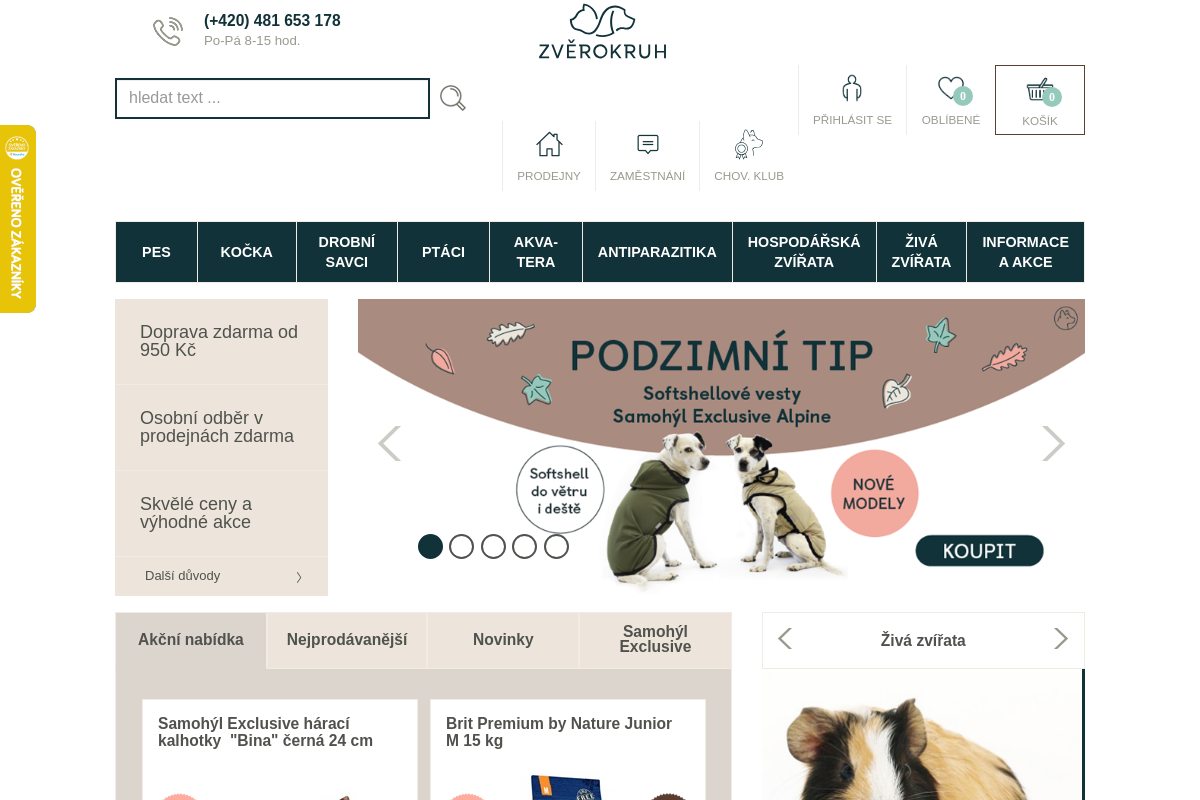1200x800 pixels.
Task: Click the Ověřeno zákazníky yellow side badge
Action: click(x=17, y=219)
